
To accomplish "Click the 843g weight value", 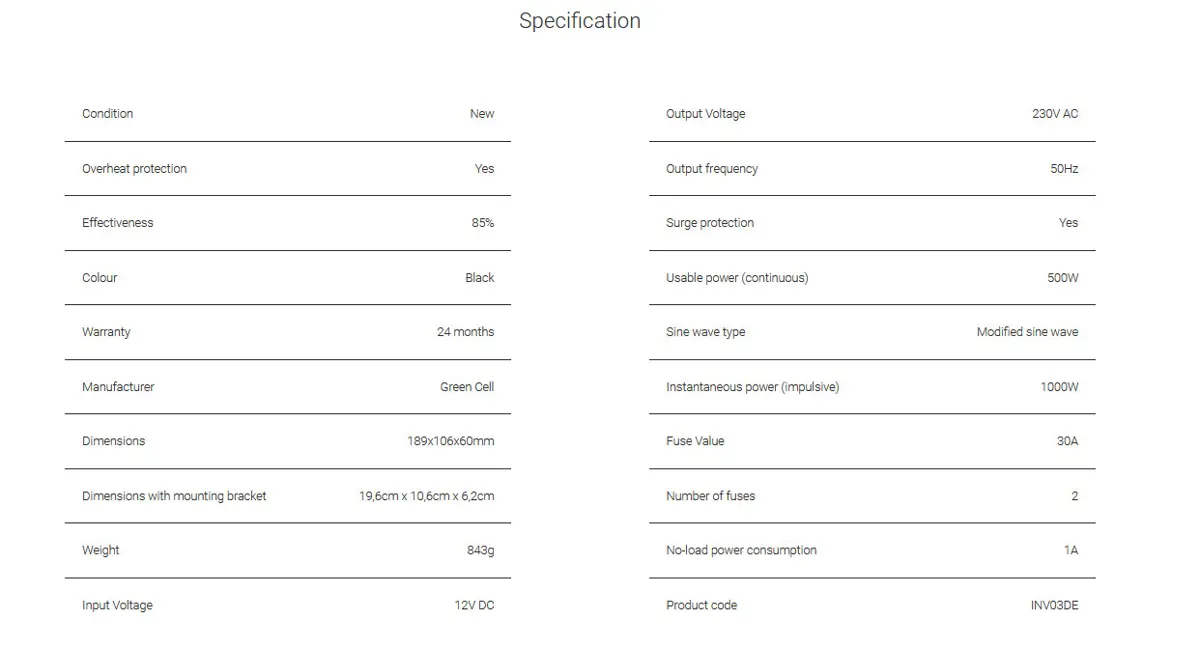I will pos(480,550).
